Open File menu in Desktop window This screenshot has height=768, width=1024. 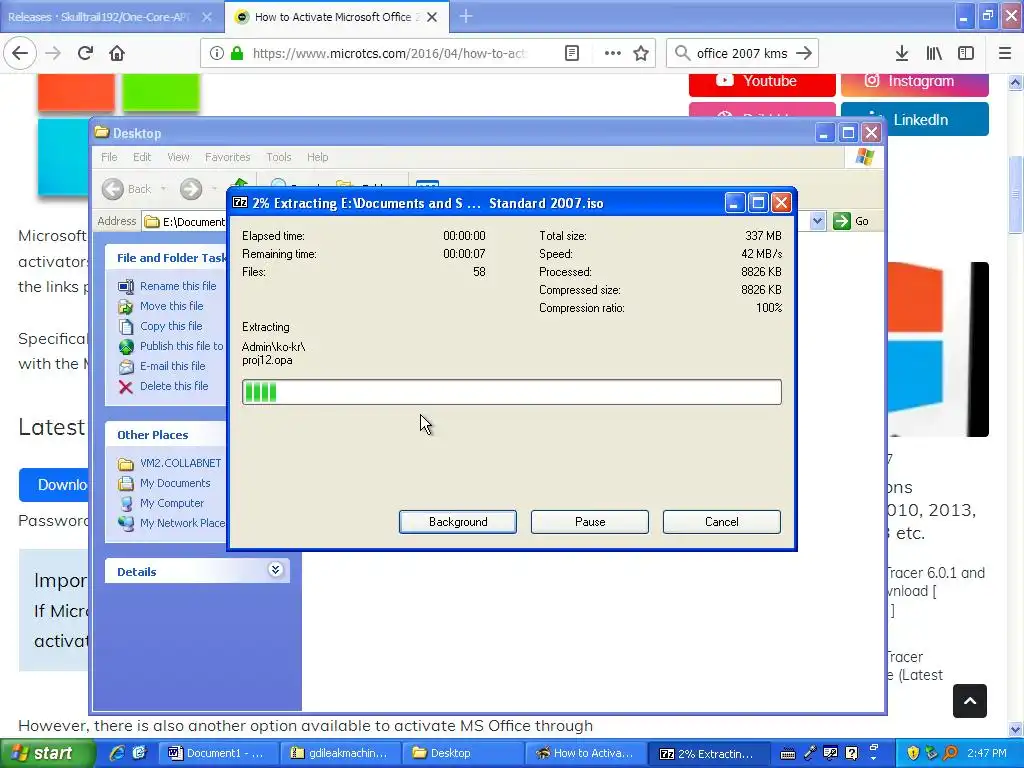(x=109, y=157)
